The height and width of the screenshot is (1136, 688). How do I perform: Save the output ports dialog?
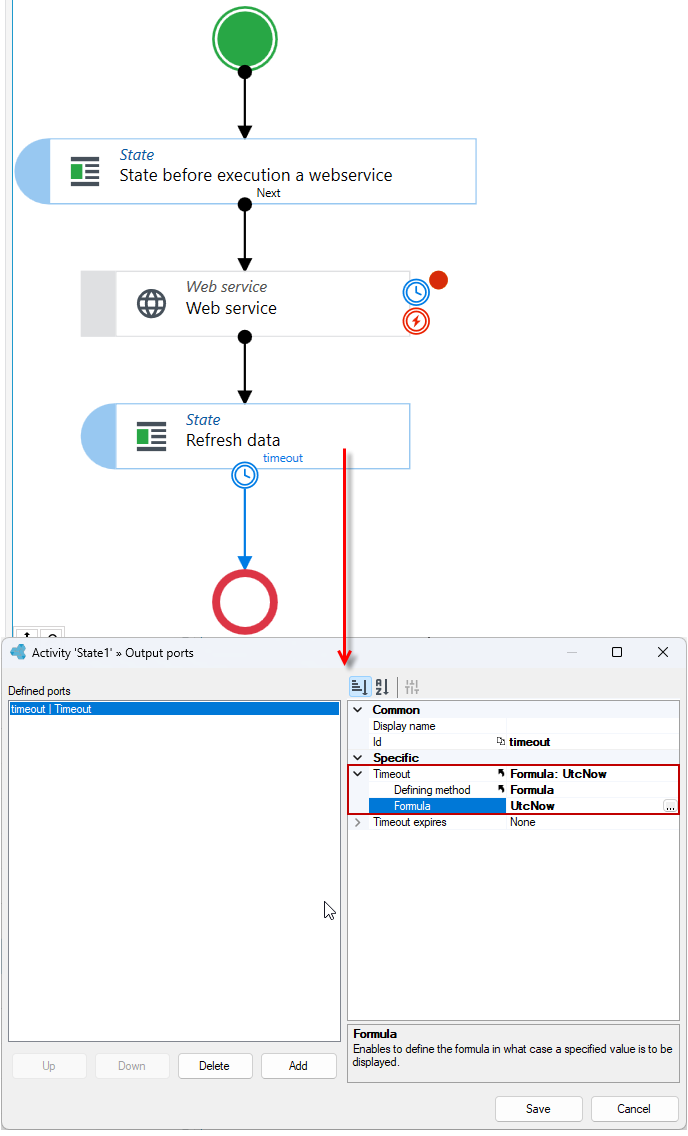pos(538,1108)
